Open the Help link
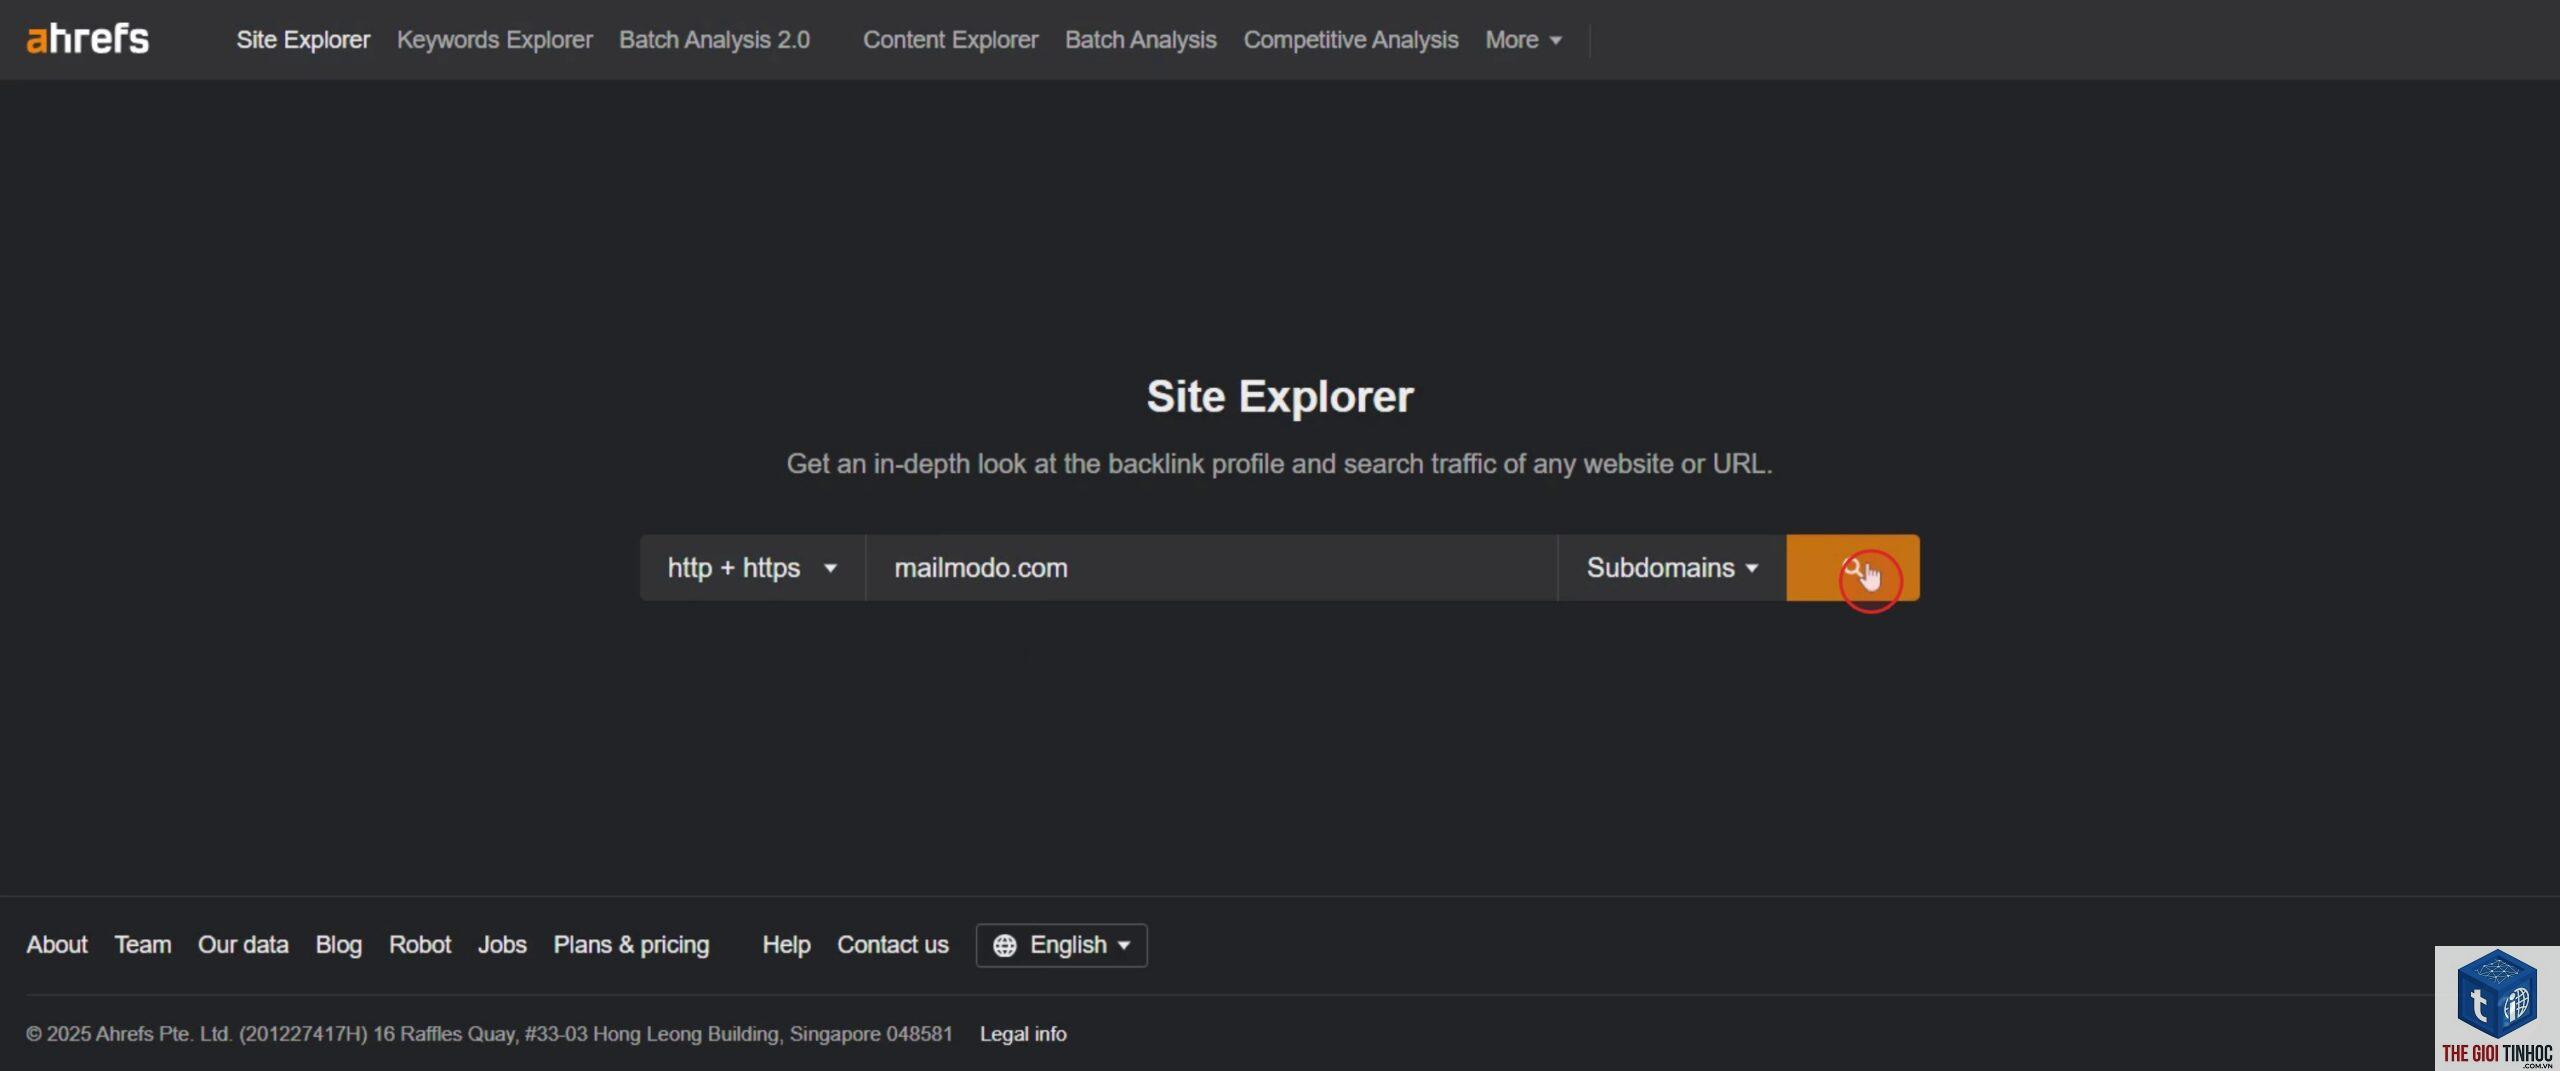This screenshot has width=2560, height=1071. 786,945
